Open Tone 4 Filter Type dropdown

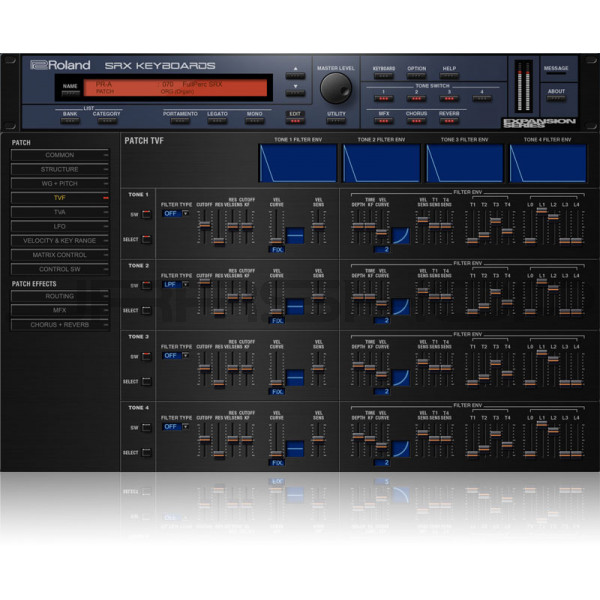[175, 427]
